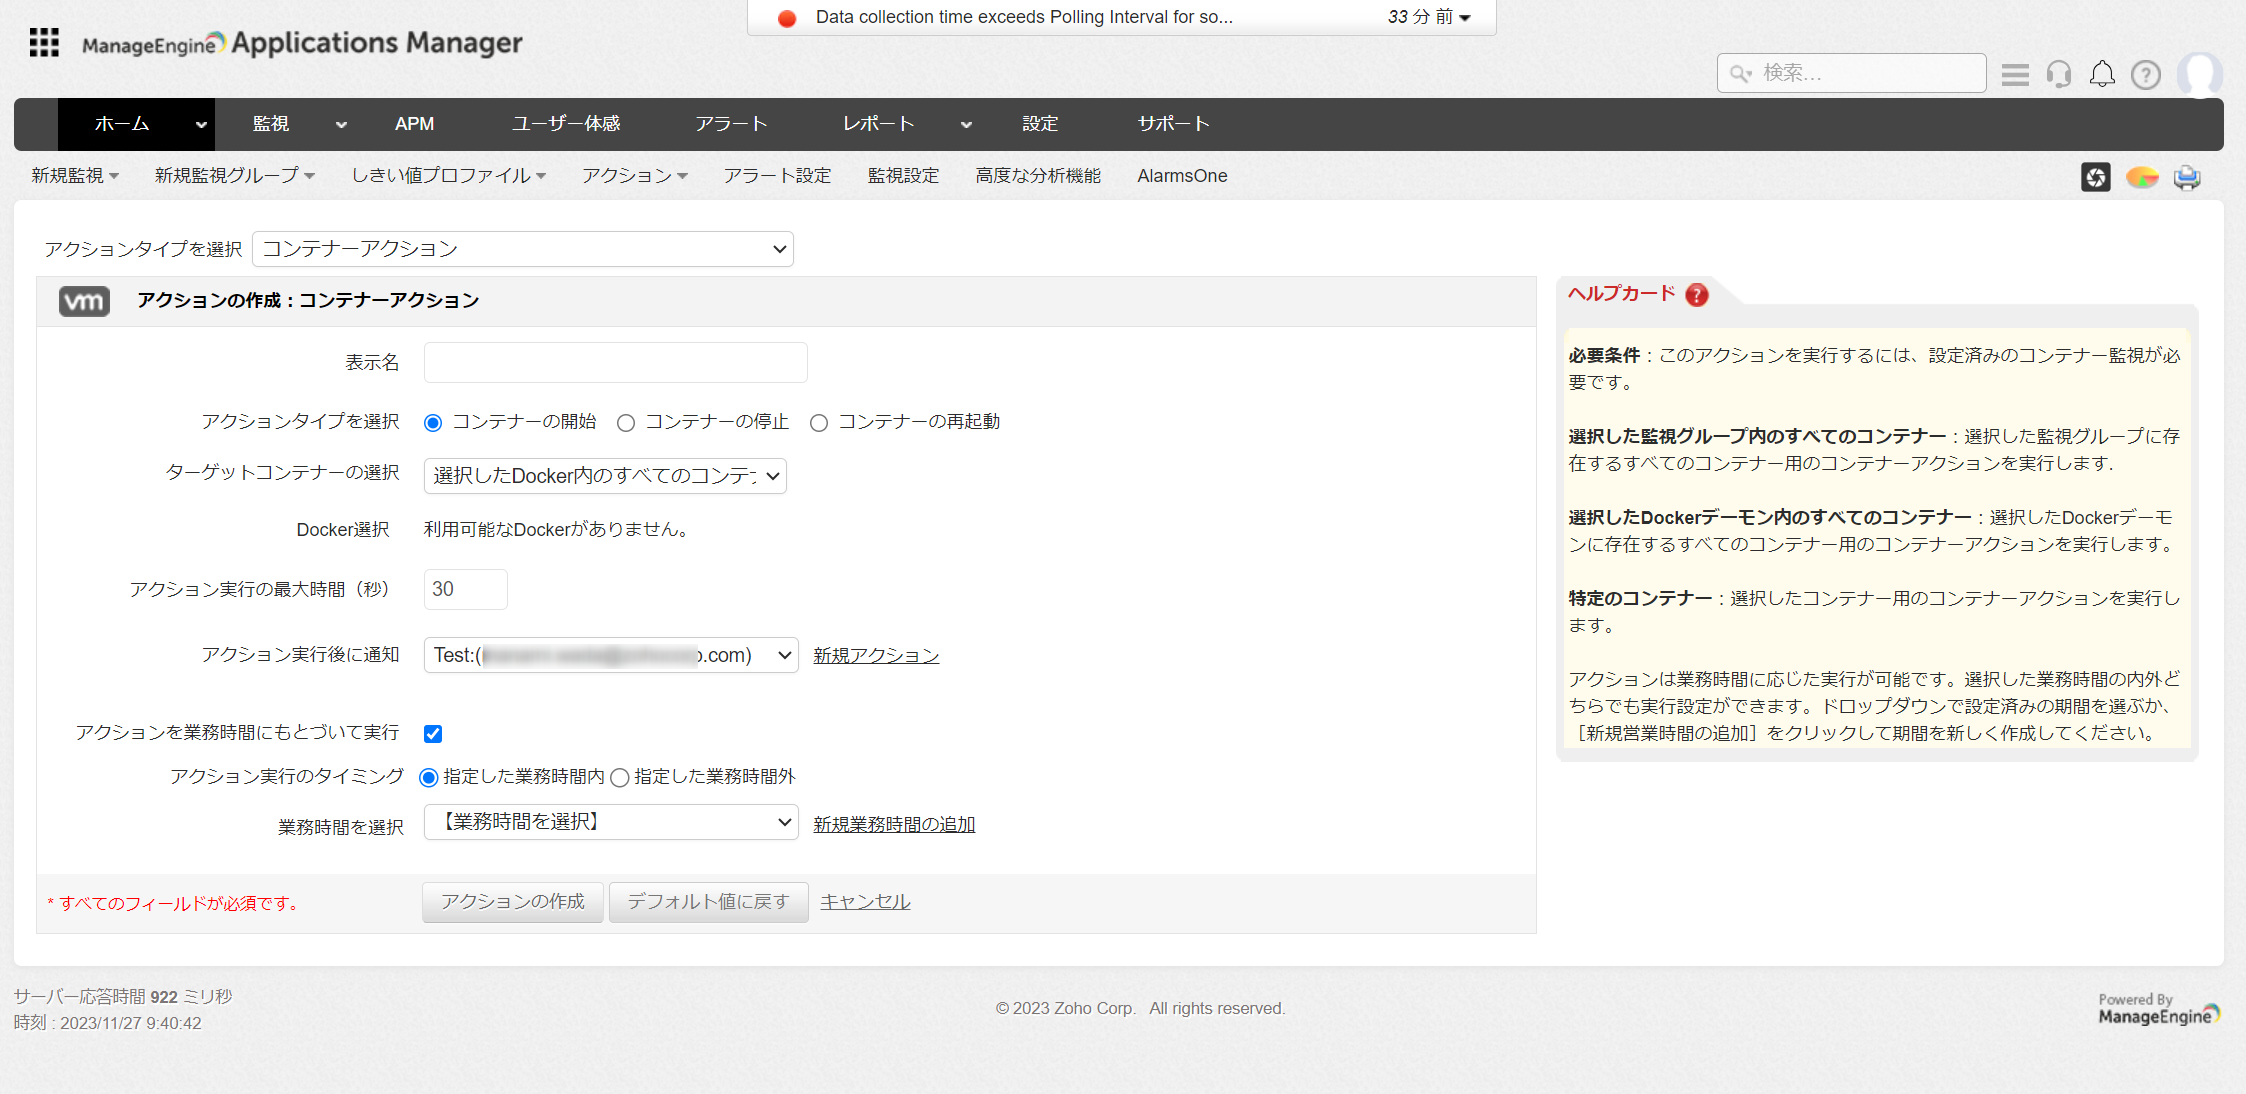This screenshot has height=1094, width=2246.
Task: Open the apps grid launcher icon
Action: point(44,43)
